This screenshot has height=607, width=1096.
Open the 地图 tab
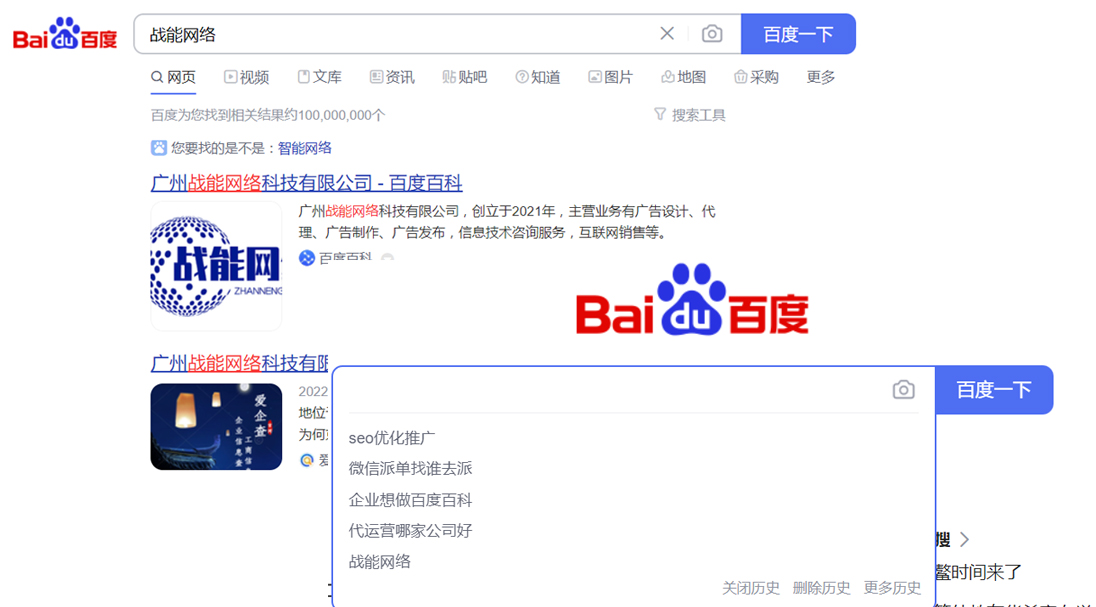684,77
